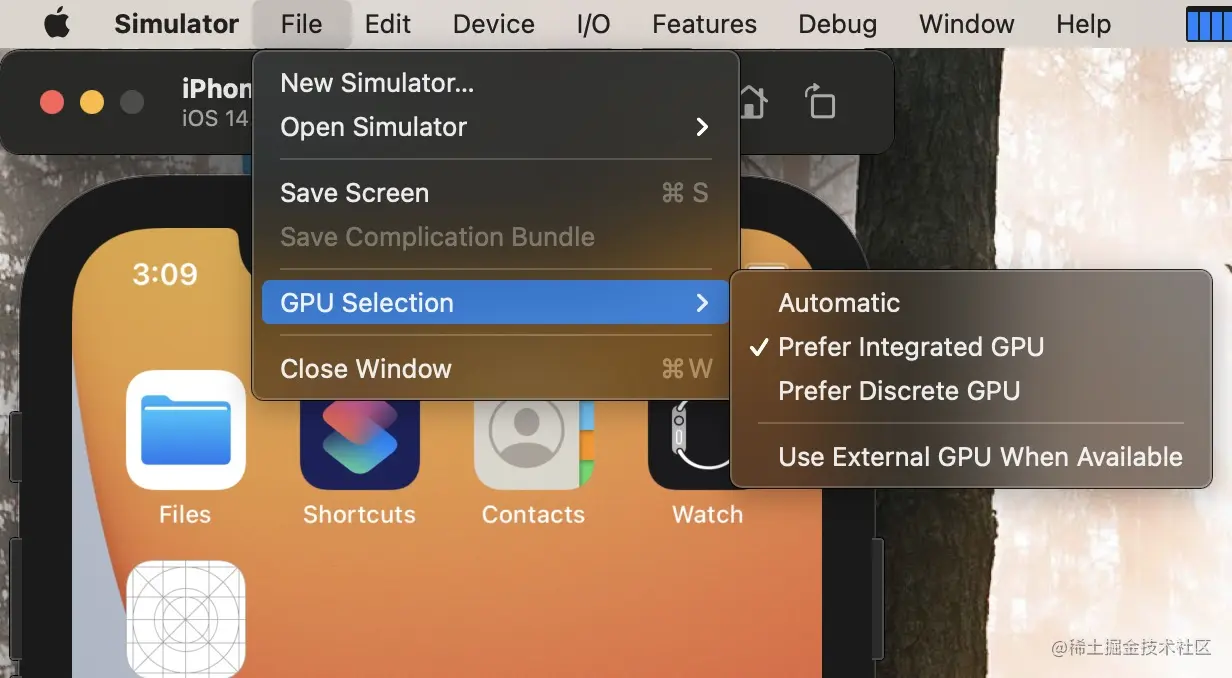Choose Close Window from File menu

point(496,369)
